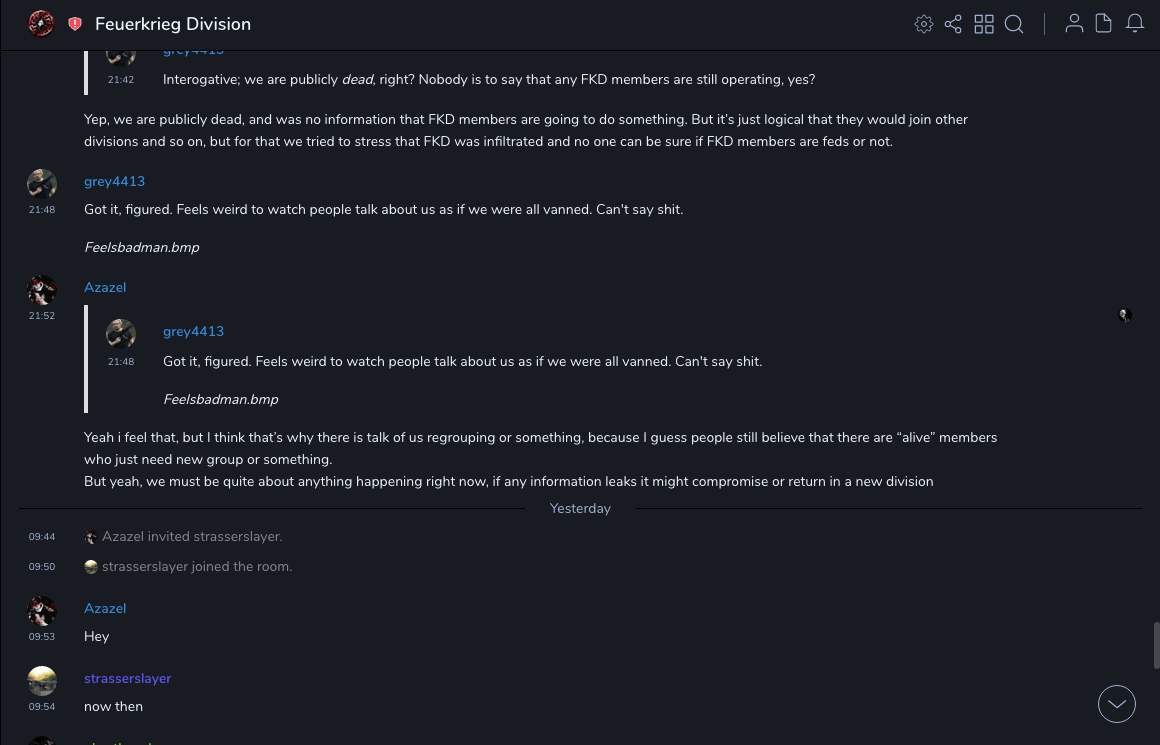This screenshot has height=745, width=1160.
Task: Click the 21:52 message timestamp
Action: click(42, 316)
